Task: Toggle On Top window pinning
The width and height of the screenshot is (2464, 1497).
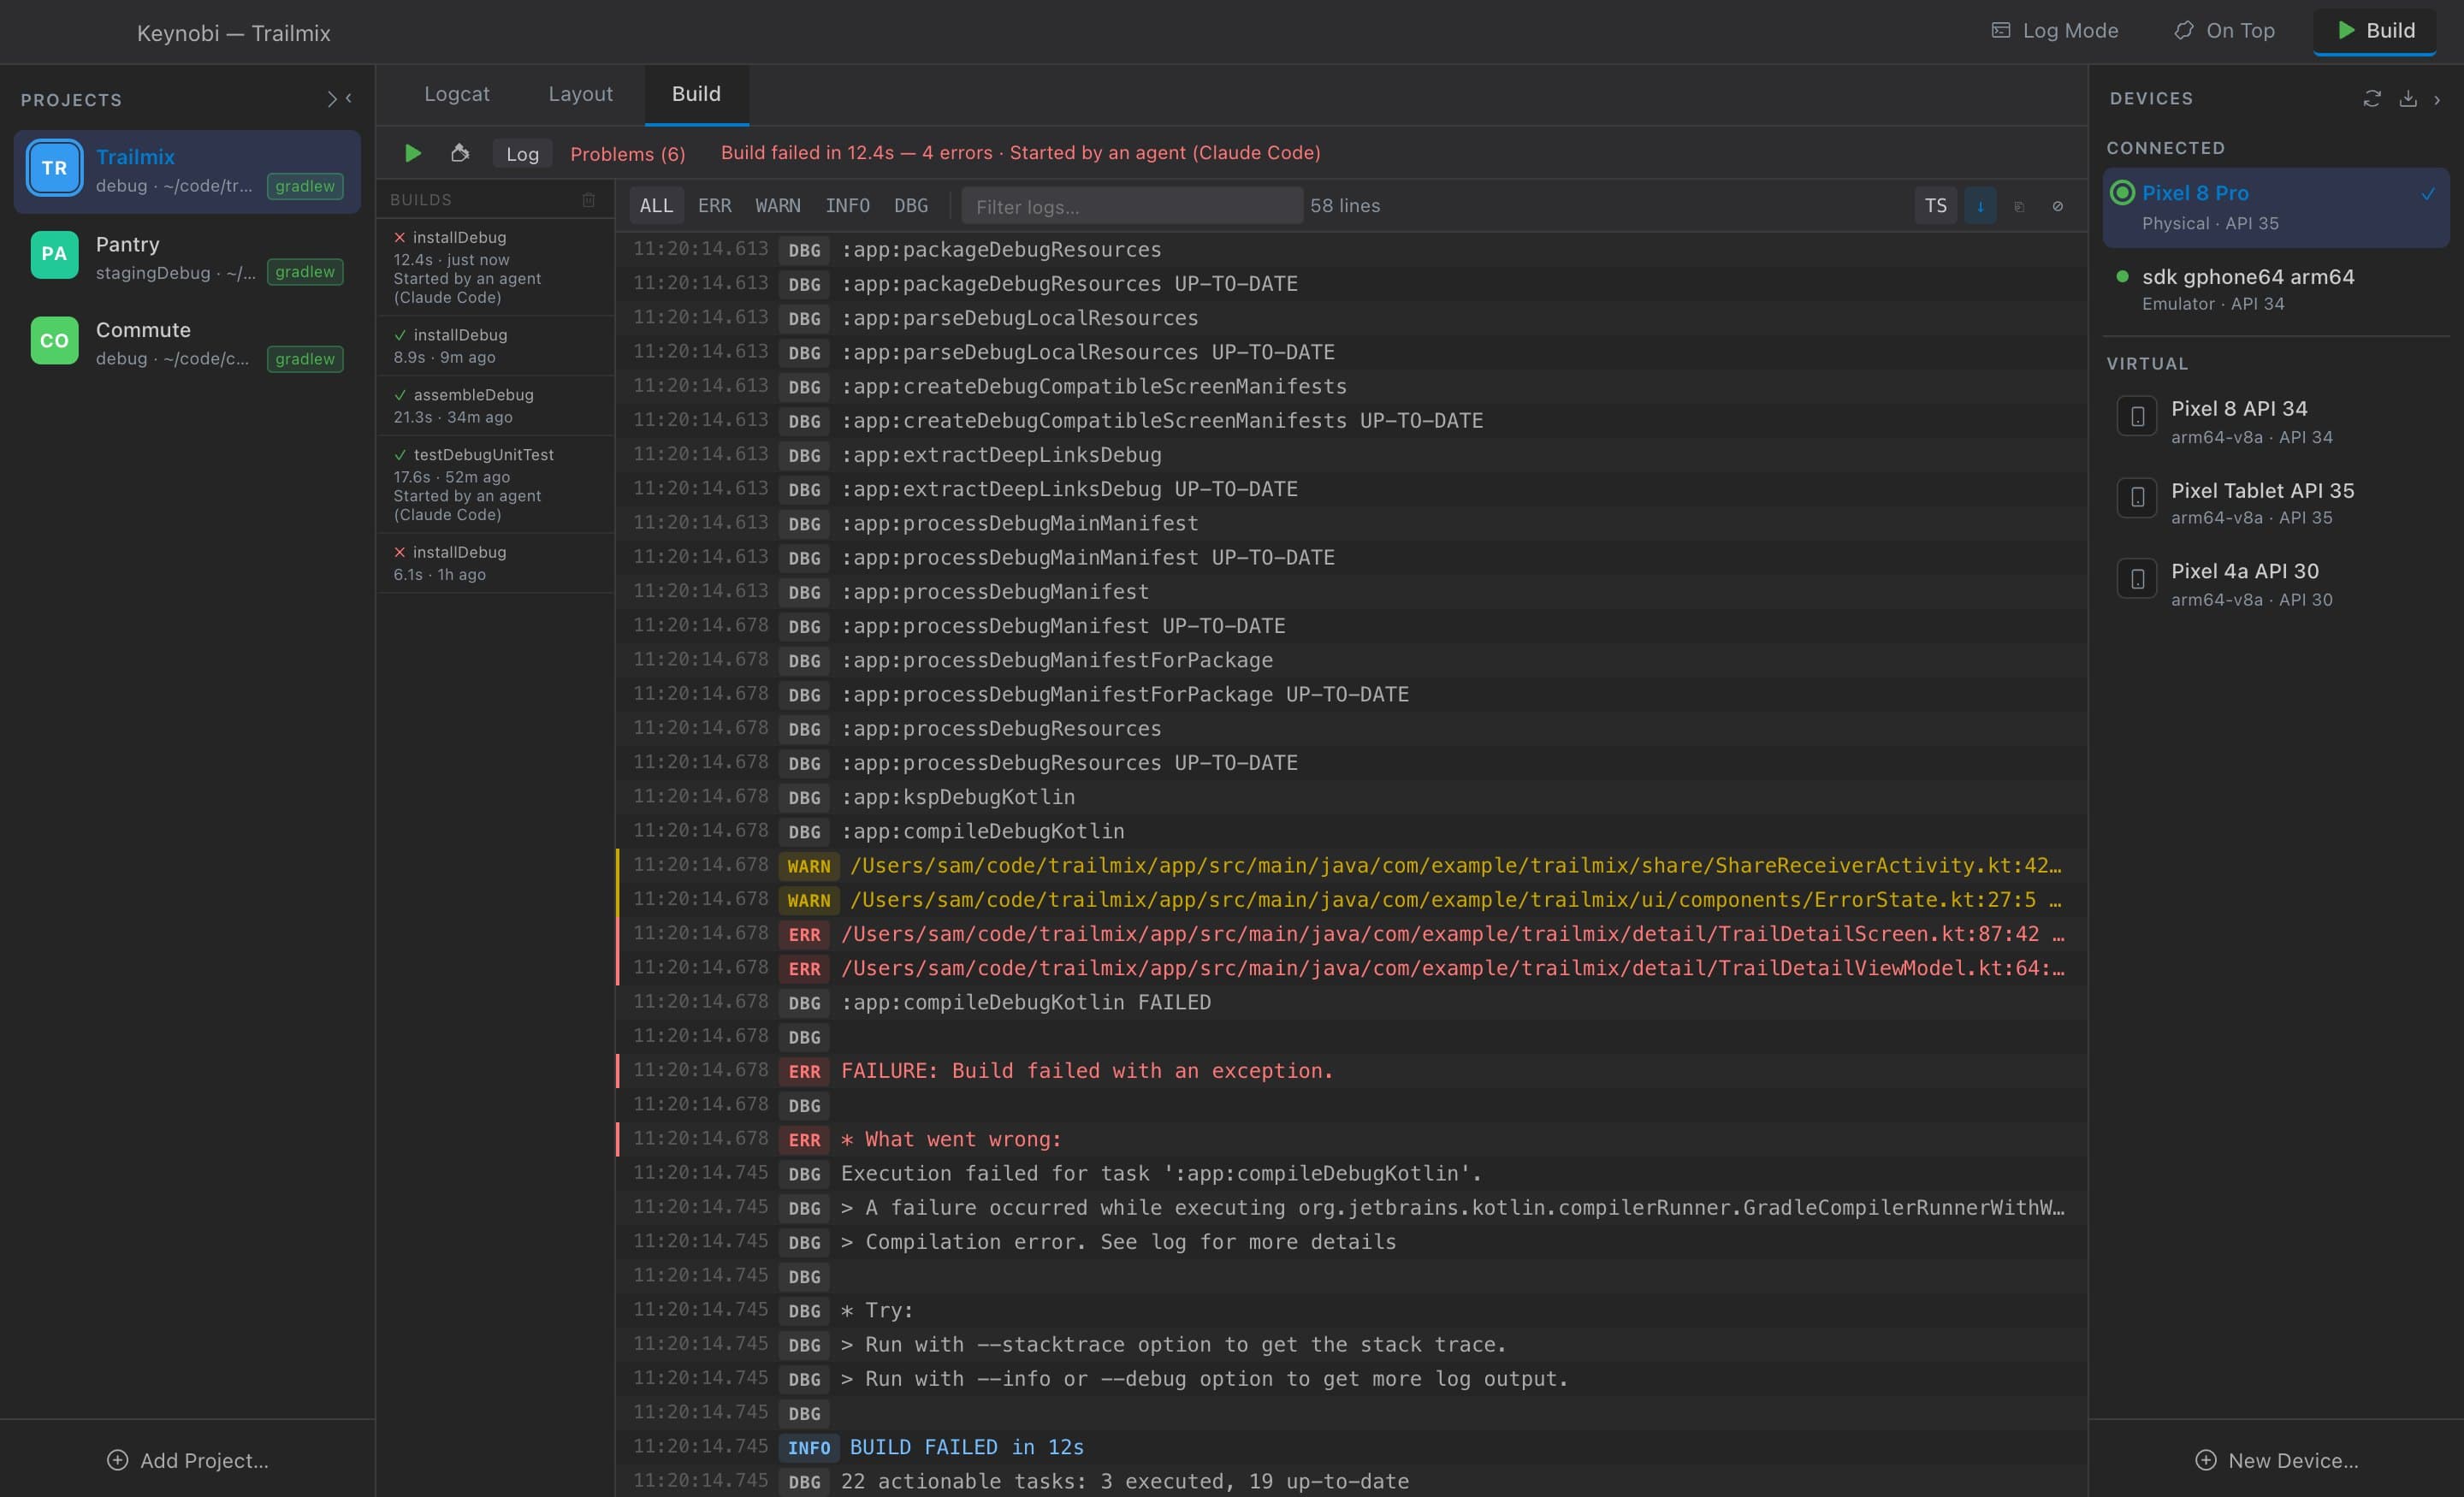Action: pos(2225,31)
